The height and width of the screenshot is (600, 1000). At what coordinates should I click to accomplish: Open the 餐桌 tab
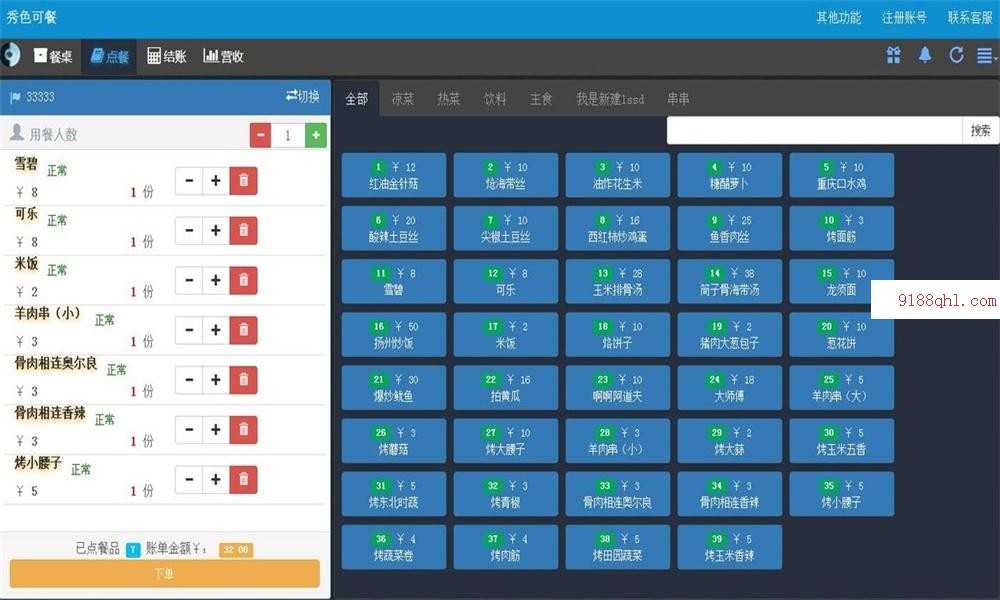tap(54, 56)
